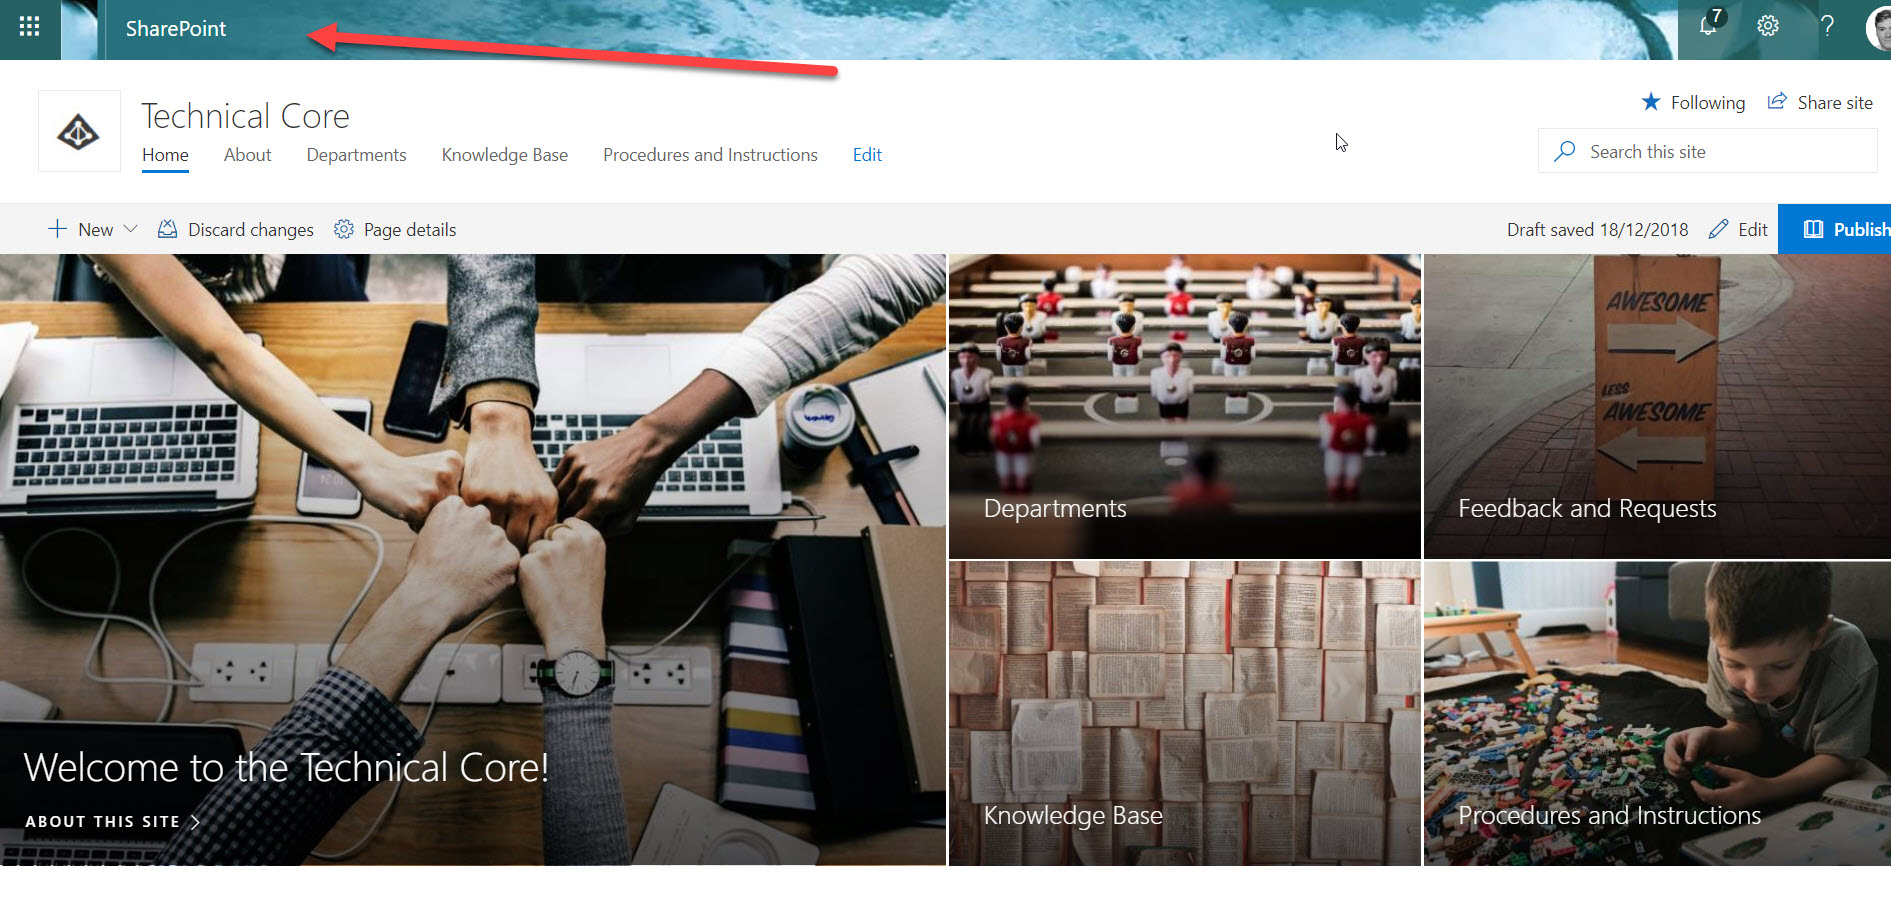1891x899 pixels.
Task: Open the Knowledge Base navigation item
Action: pos(505,155)
